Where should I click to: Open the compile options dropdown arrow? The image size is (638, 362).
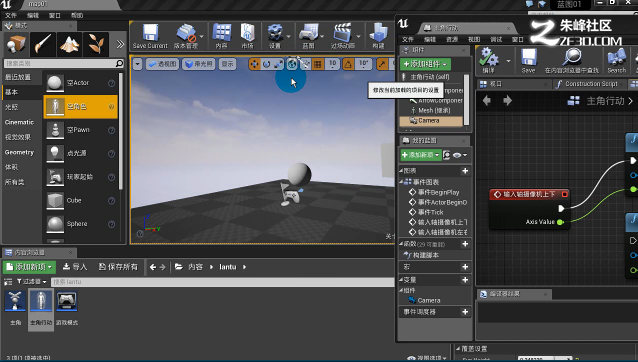pos(509,61)
